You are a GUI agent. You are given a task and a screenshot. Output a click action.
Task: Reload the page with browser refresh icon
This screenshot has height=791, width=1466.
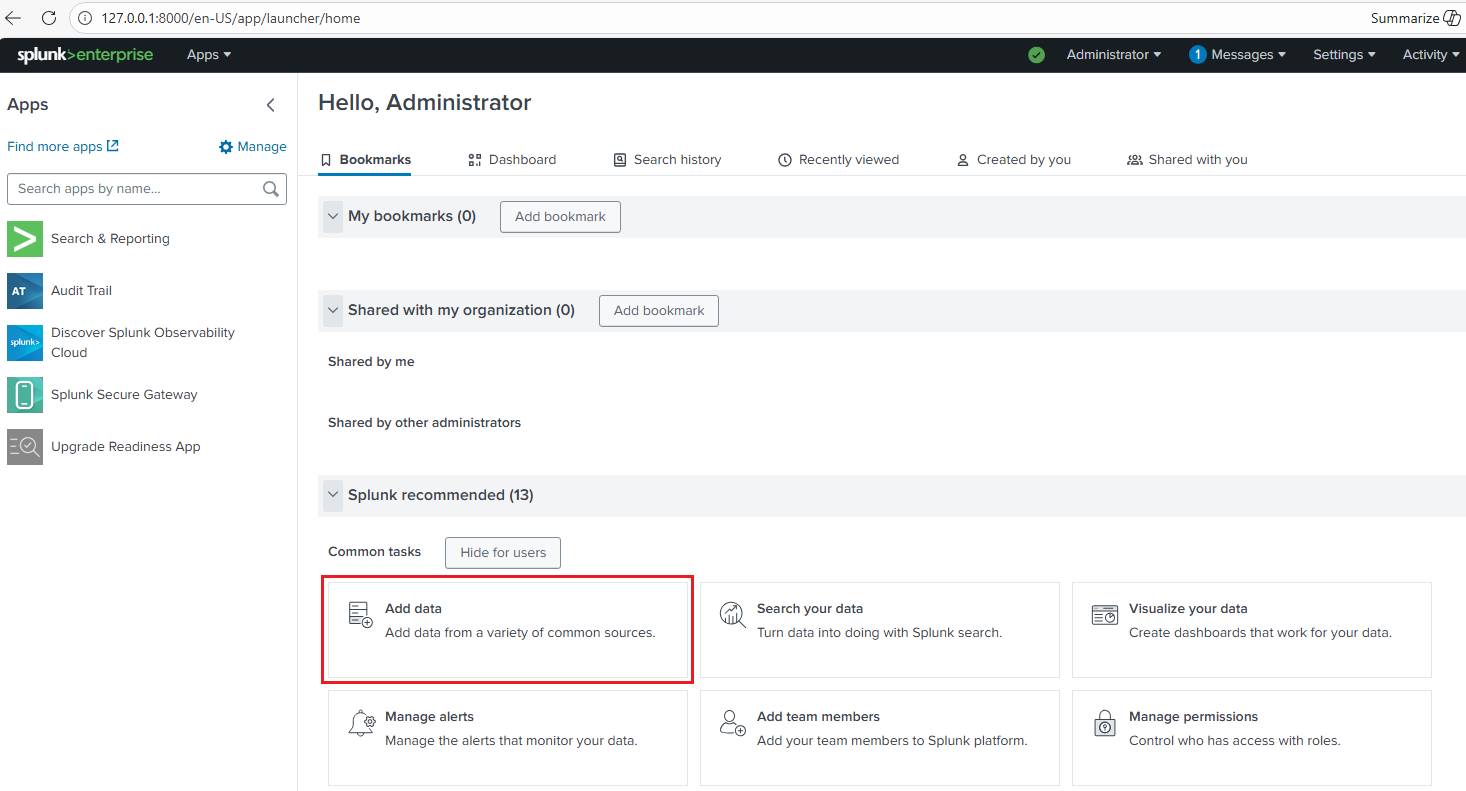click(48, 18)
